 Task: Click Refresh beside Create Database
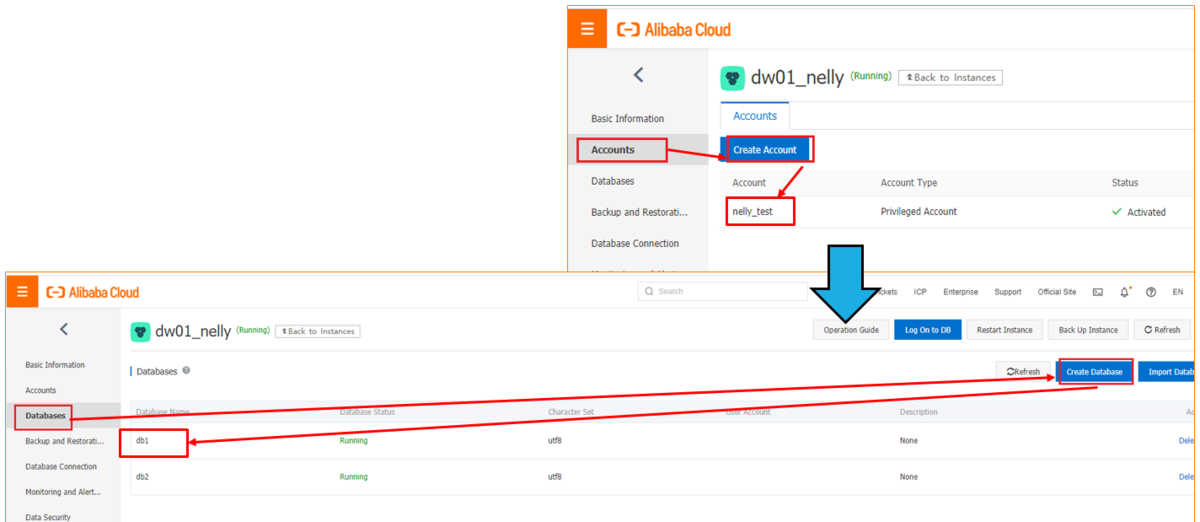[1023, 371]
